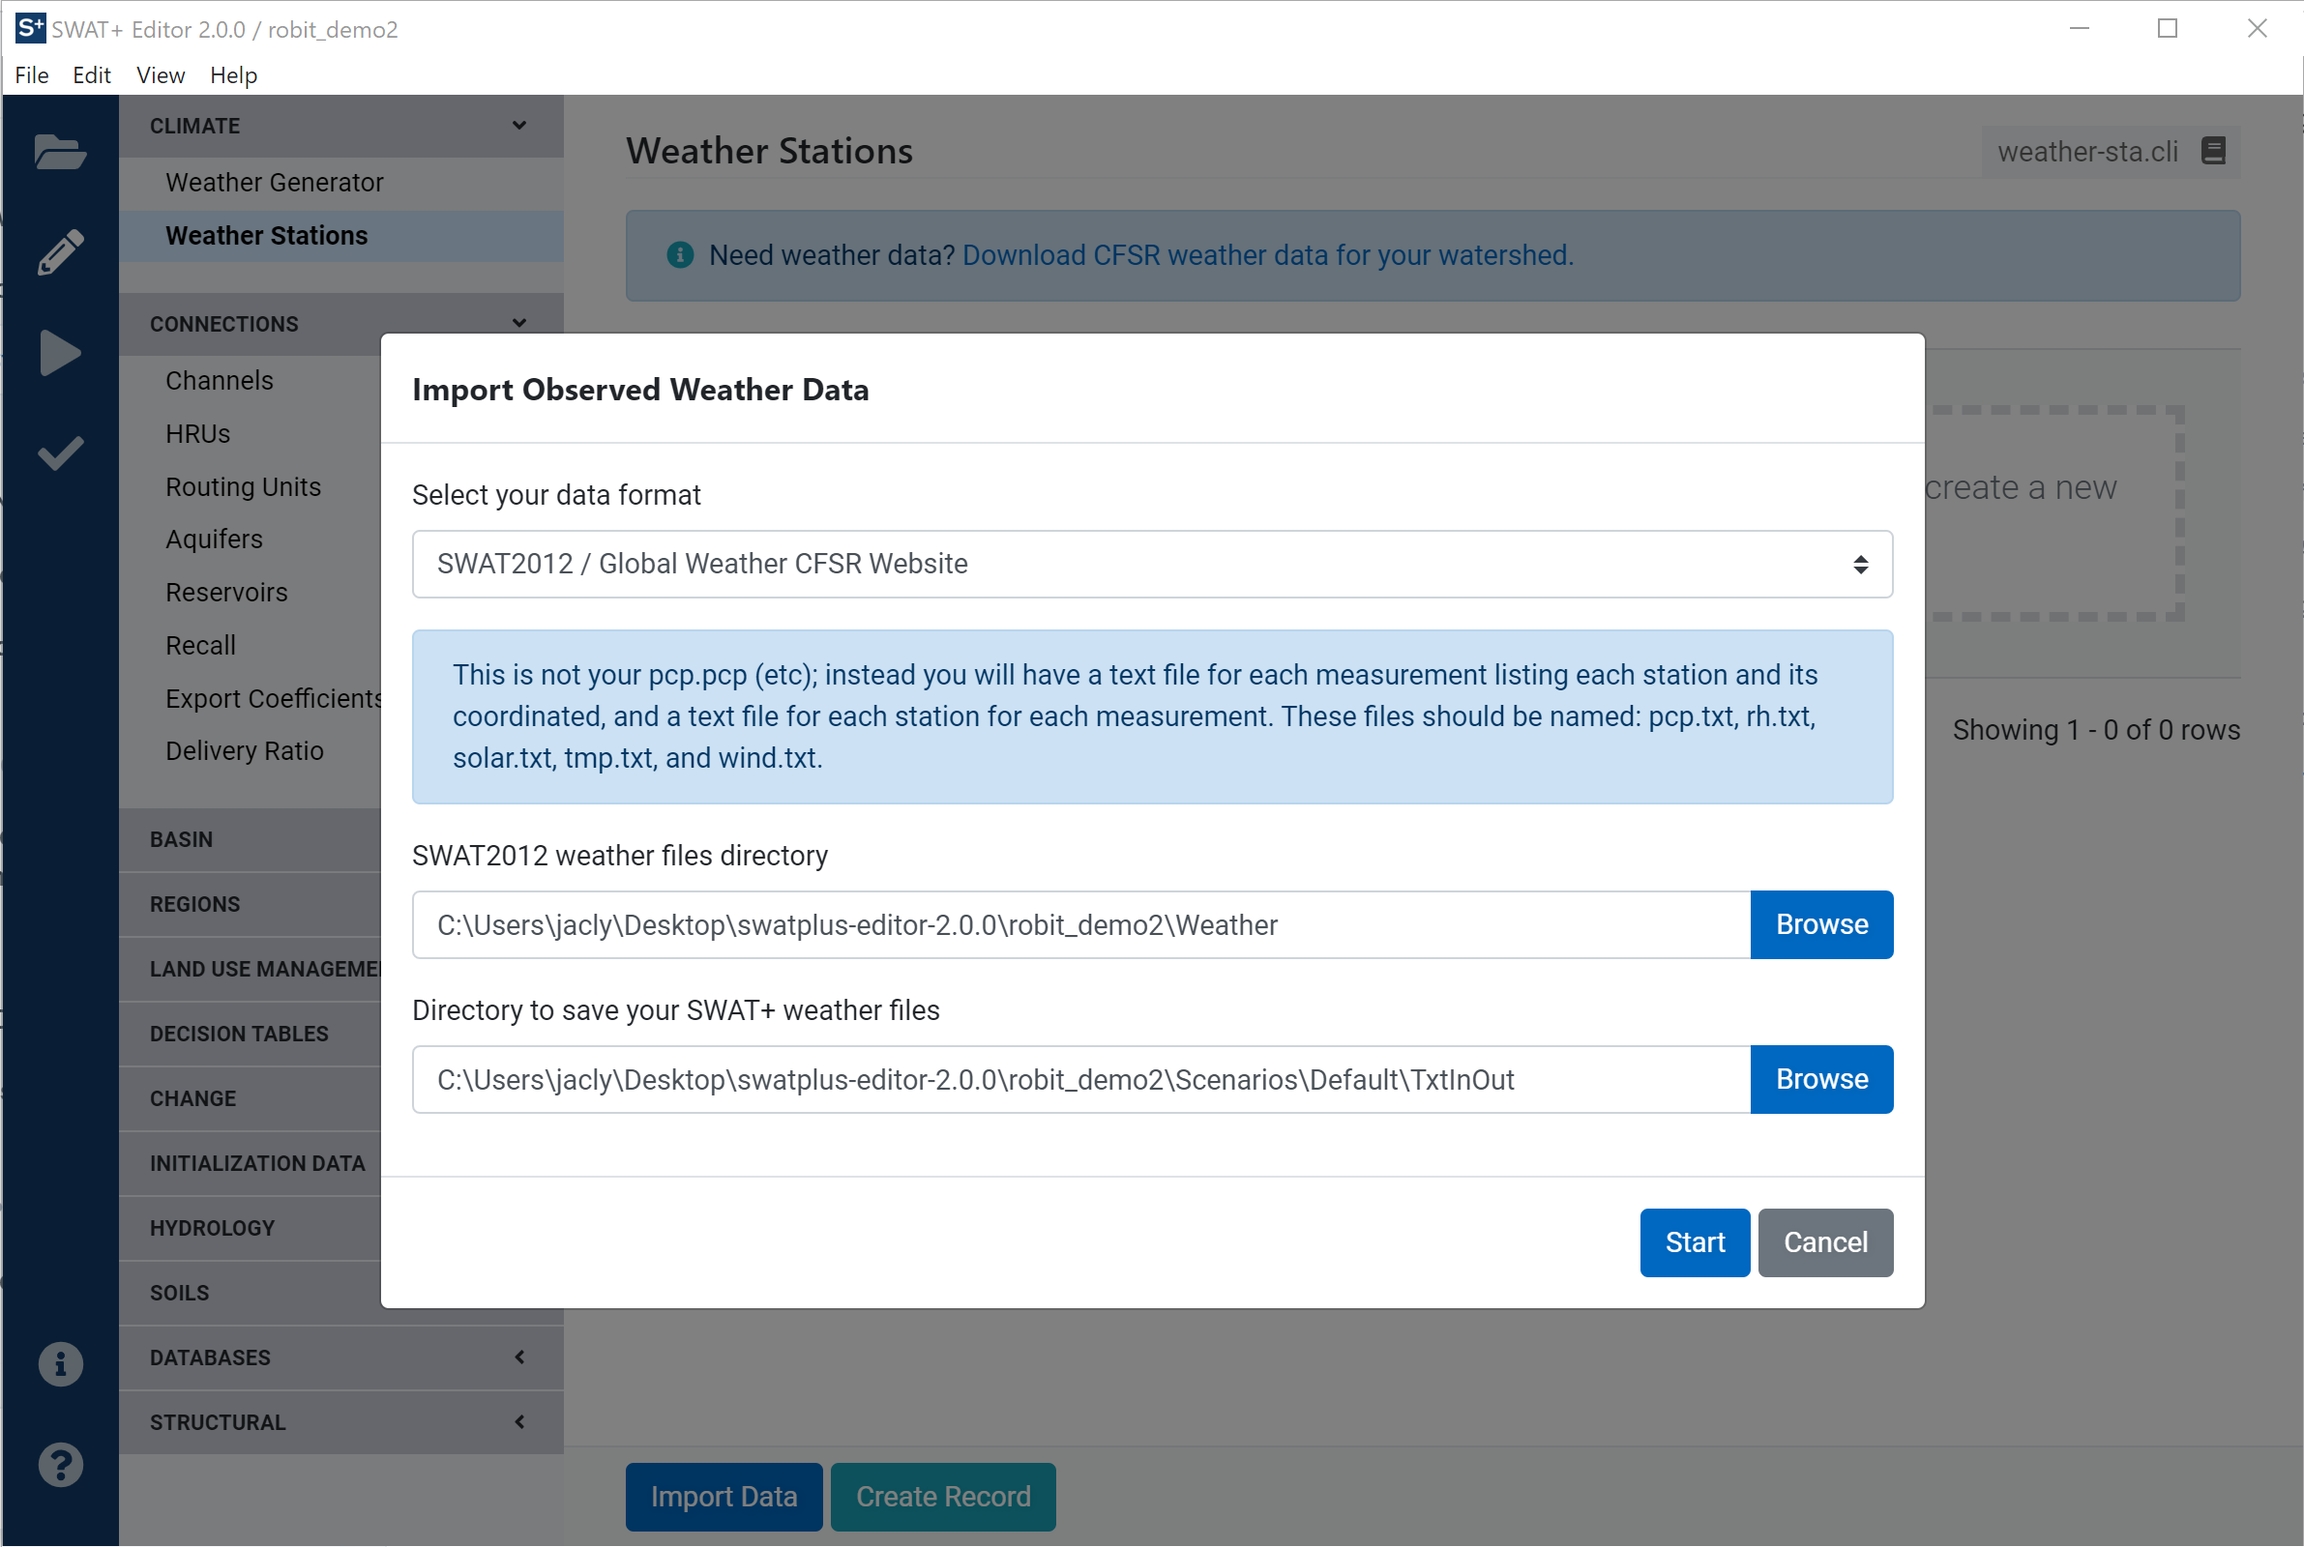
Task: Click the open folder project icon
Action: pyautogui.click(x=60, y=153)
